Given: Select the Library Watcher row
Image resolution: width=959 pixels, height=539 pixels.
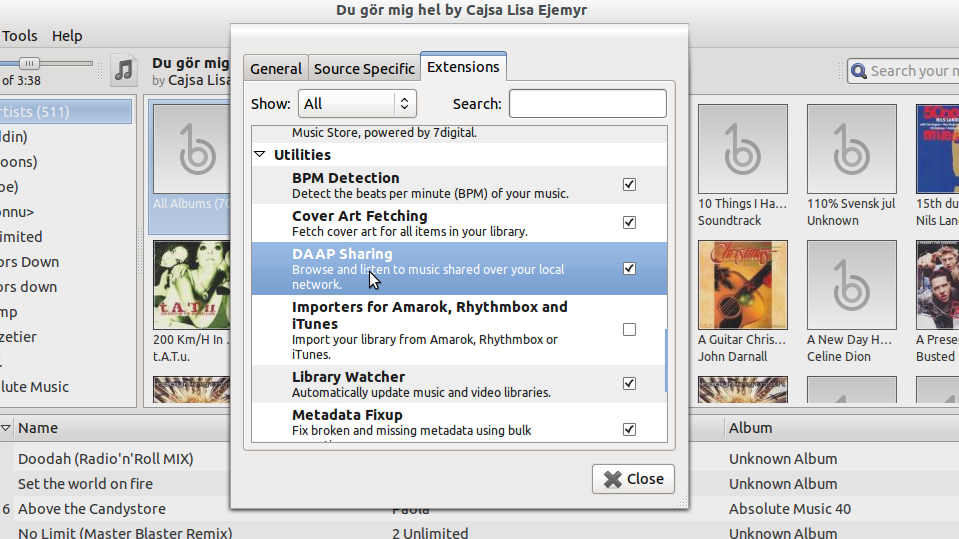Looking at the screenshot, I should coord(459,384).
